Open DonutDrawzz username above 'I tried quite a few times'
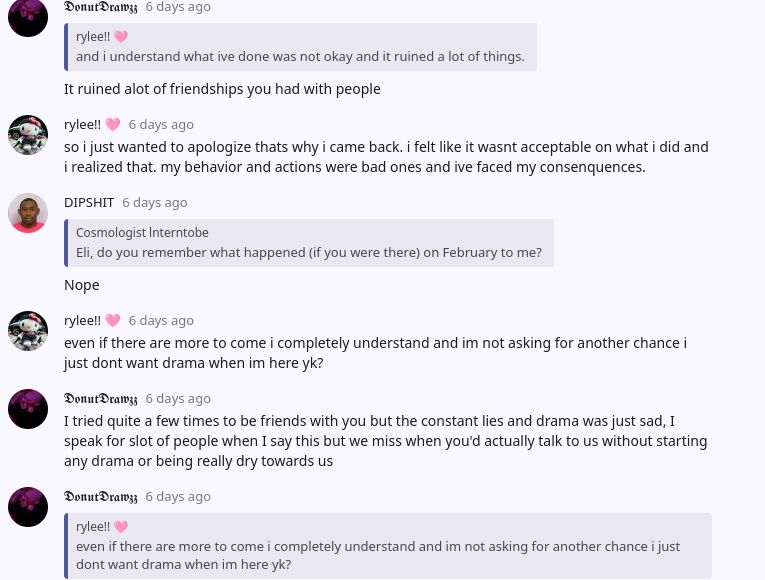The image size is (765, 580). [x=101, y=398]
